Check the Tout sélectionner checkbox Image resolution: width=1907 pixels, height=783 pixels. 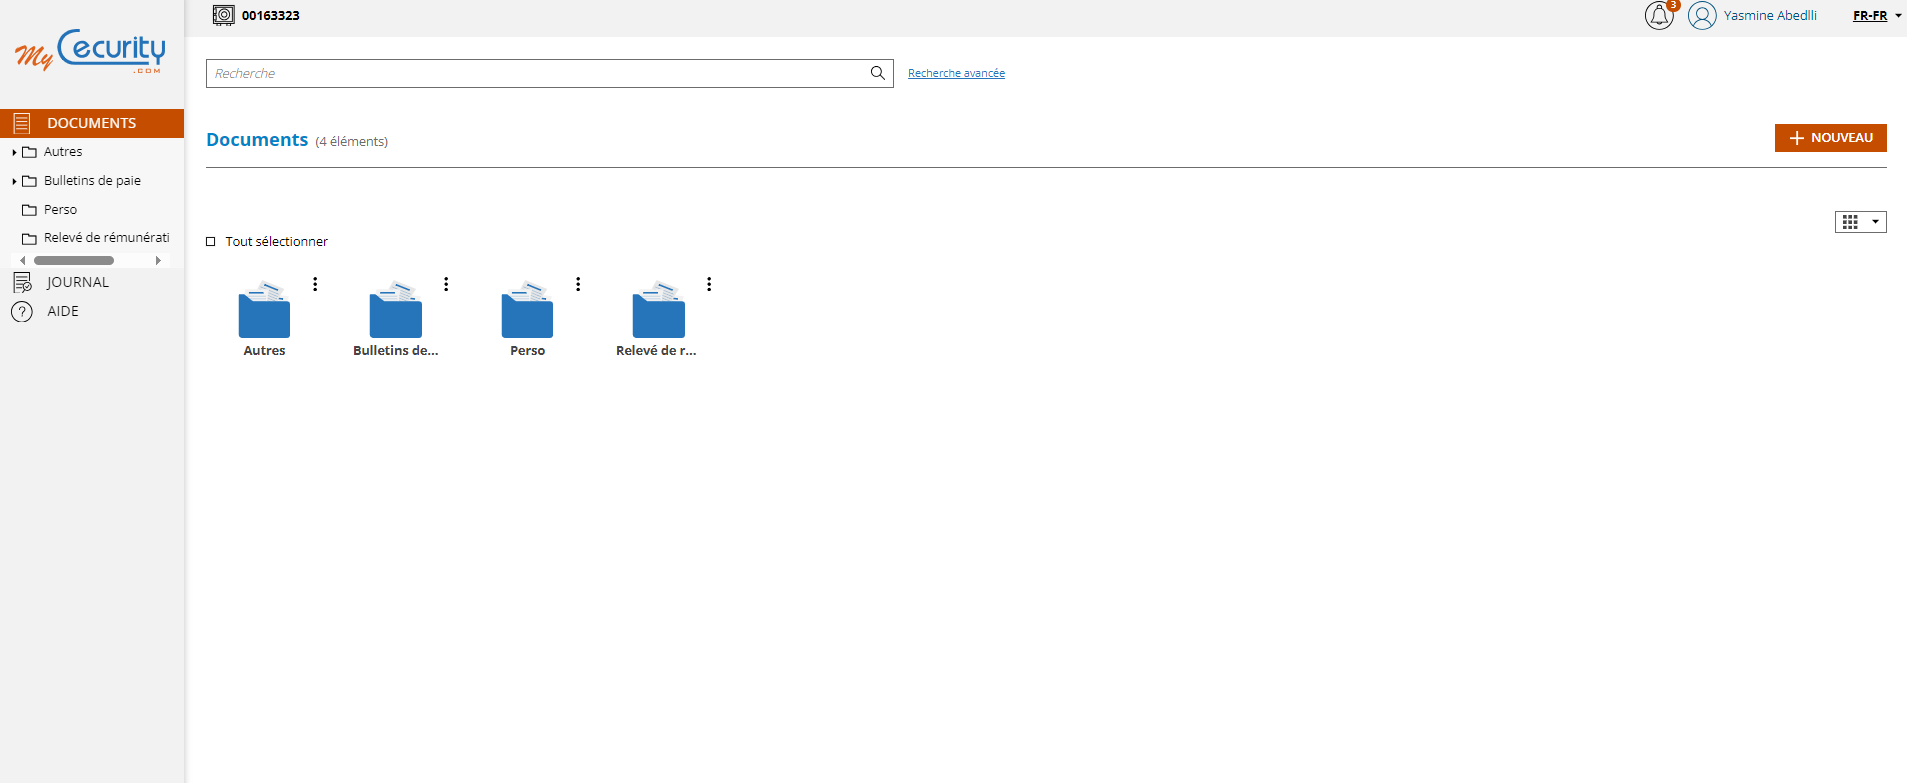tap(211, 242)
